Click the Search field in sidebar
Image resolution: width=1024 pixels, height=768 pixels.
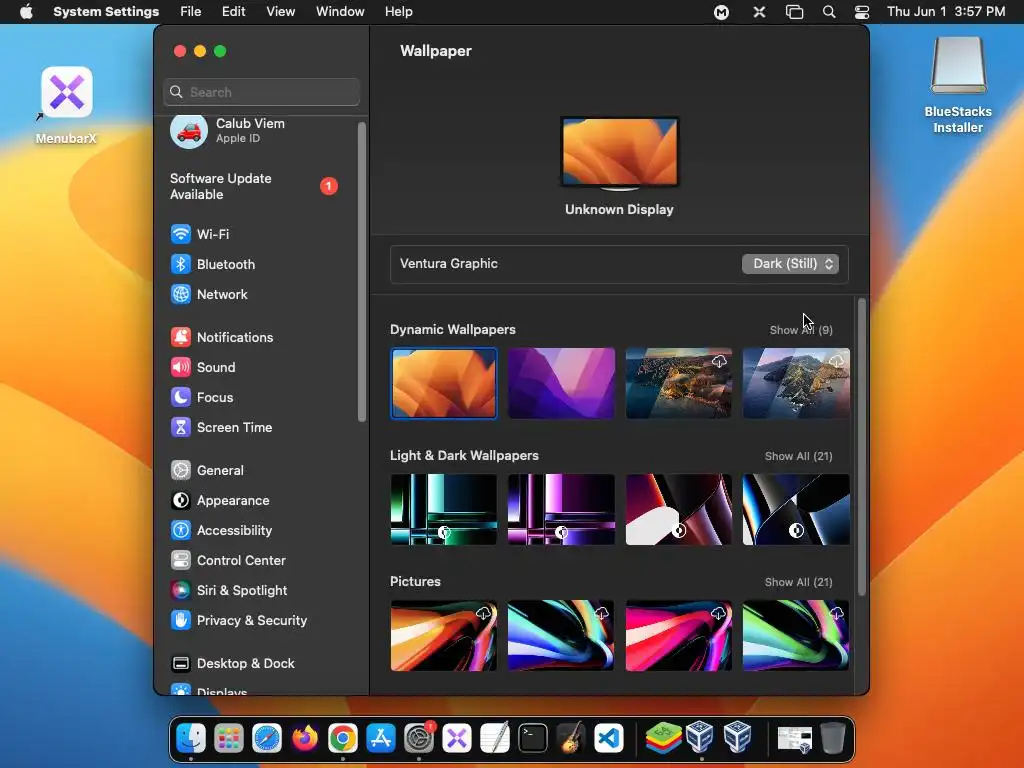(x=261, y=92)
